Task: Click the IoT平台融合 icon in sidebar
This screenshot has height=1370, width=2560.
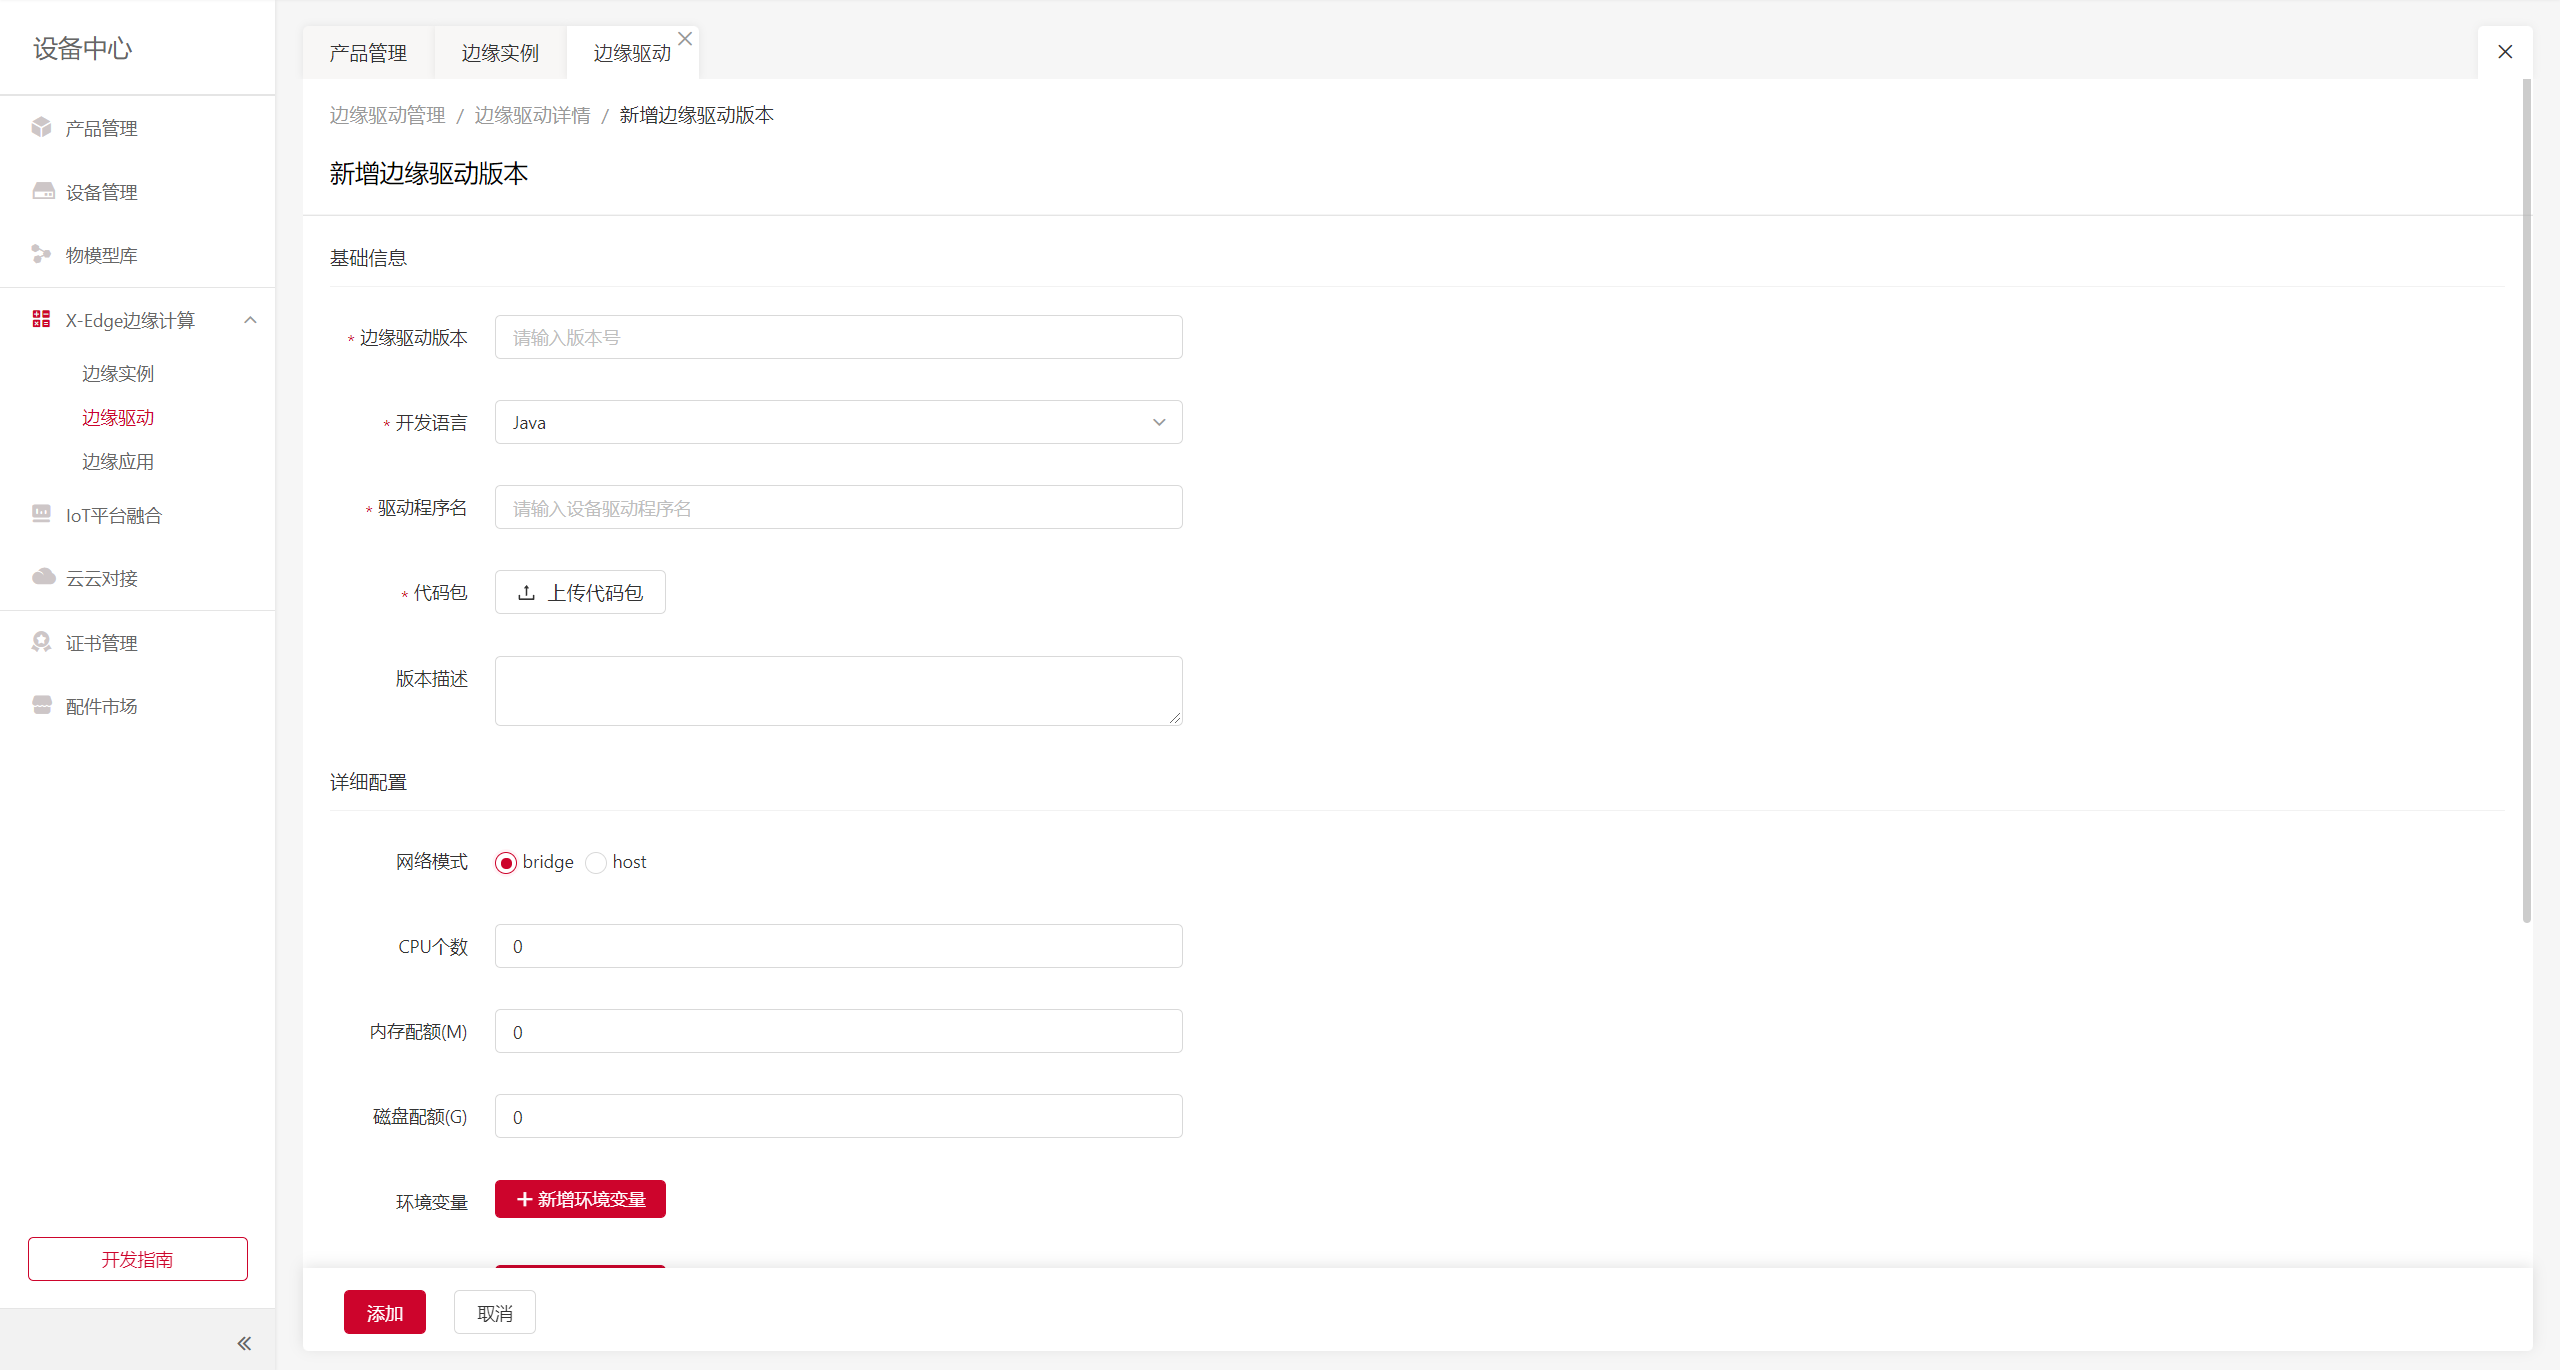Action: 41,514
